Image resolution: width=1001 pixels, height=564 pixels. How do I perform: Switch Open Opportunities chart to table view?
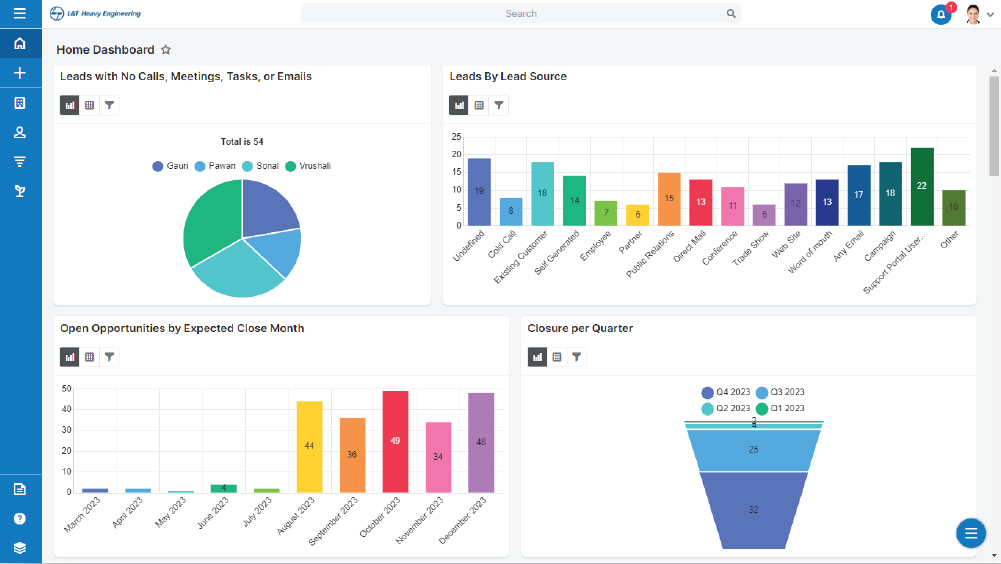click(x=89, y=357)
